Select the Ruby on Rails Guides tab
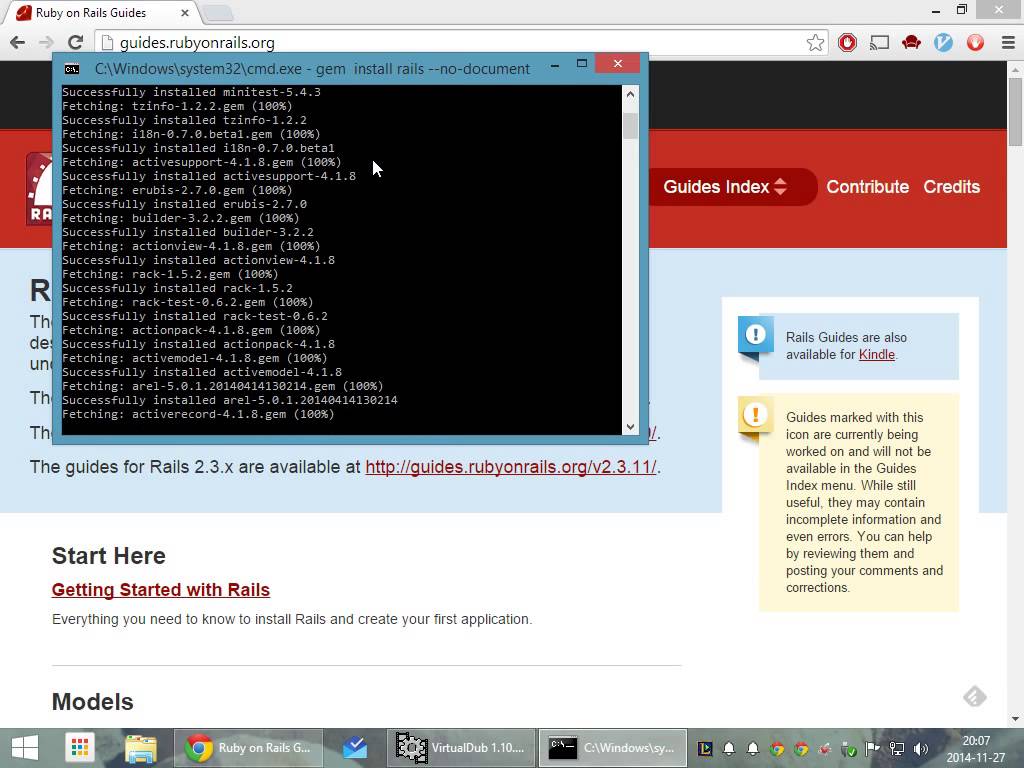Viewport: 1024px width, 768px height. pos(101,12)
